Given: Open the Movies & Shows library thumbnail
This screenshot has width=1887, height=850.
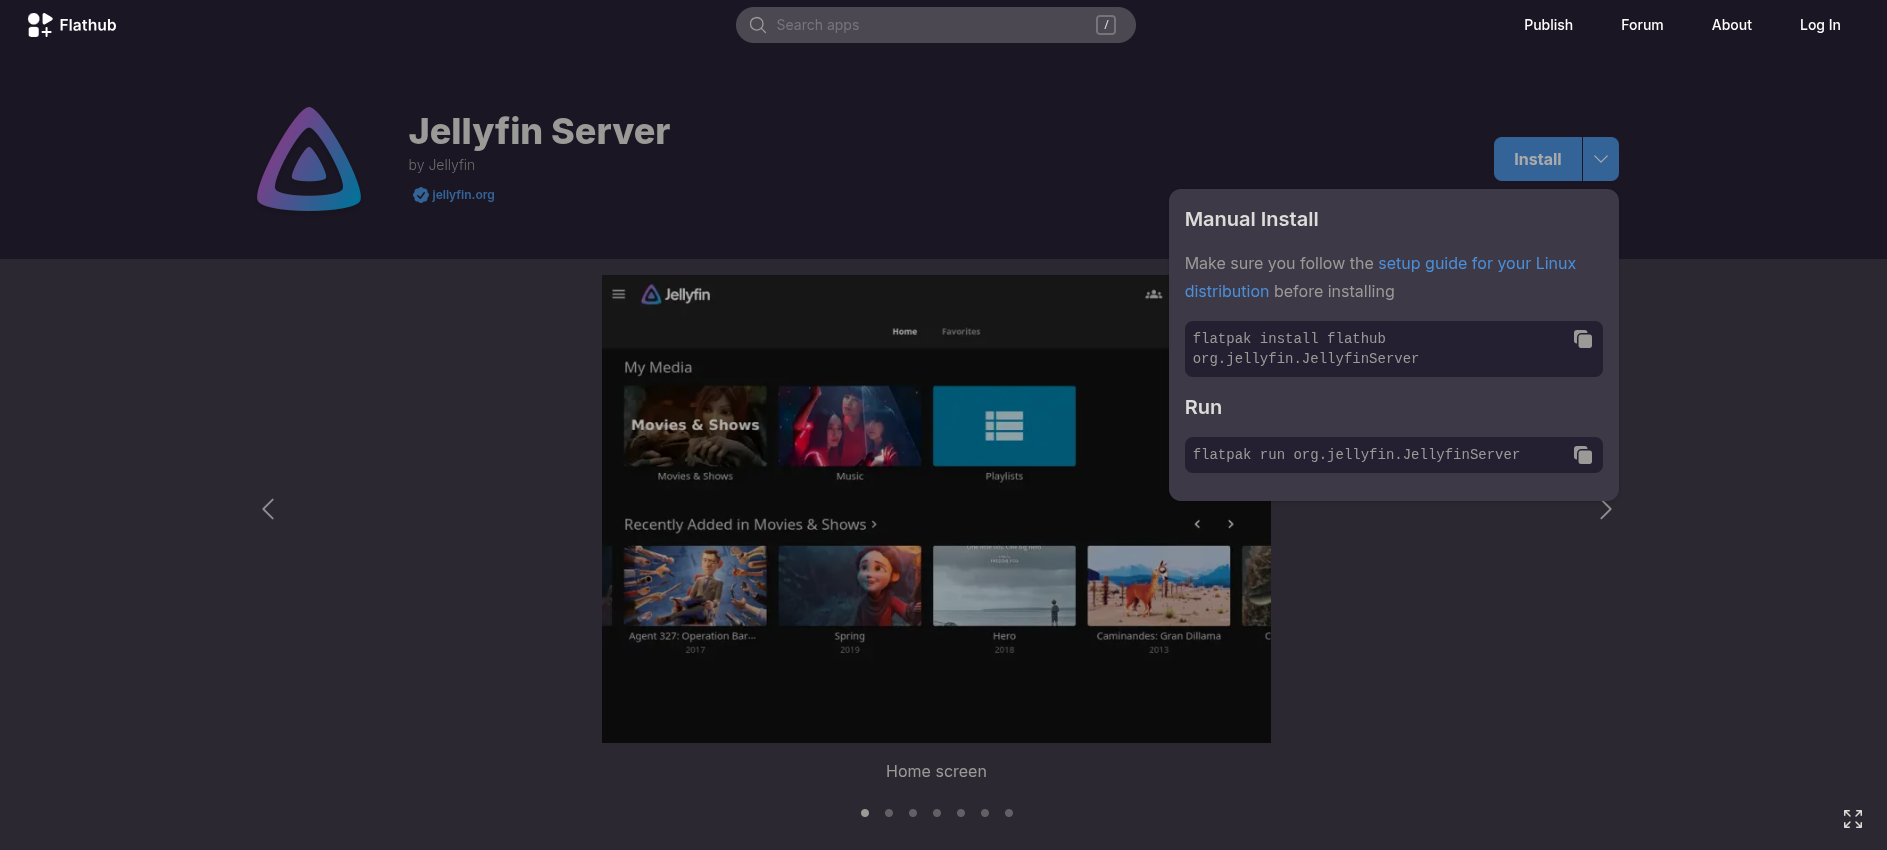Looking at the screenshot, I should pyautogui.click(x=695, y=426).
